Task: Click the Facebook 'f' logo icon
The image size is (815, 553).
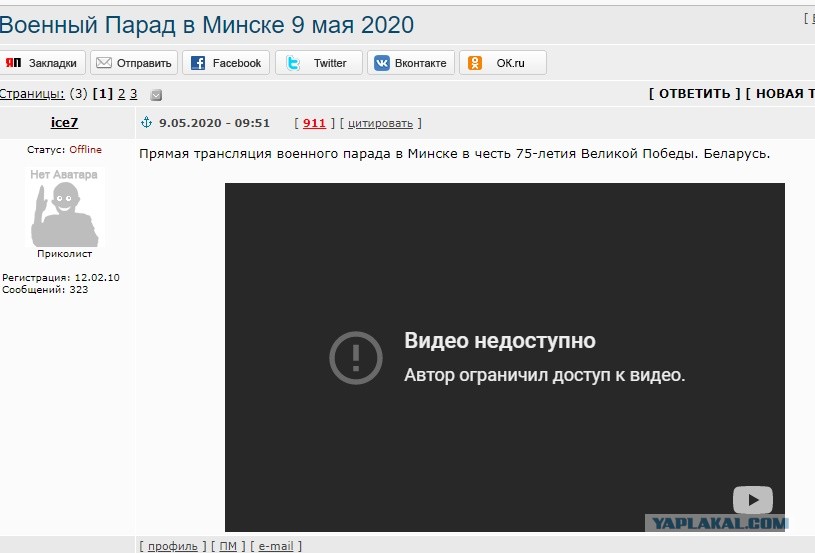Action: (198, 63)
